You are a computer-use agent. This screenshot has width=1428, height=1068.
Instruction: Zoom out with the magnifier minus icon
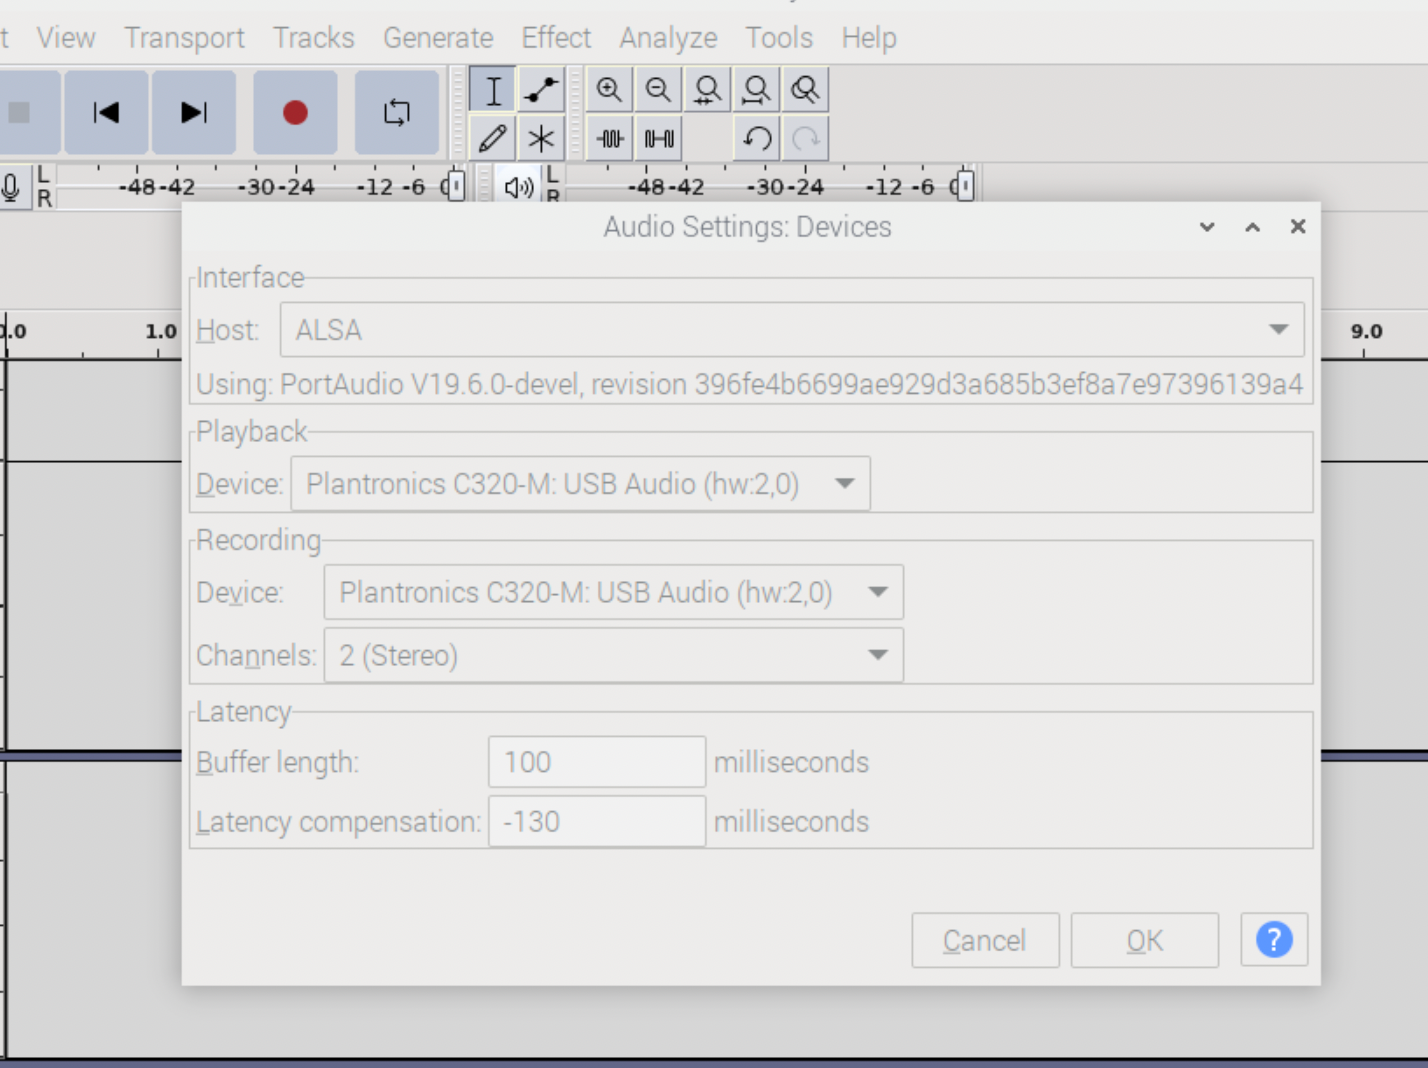click(658, 90)
